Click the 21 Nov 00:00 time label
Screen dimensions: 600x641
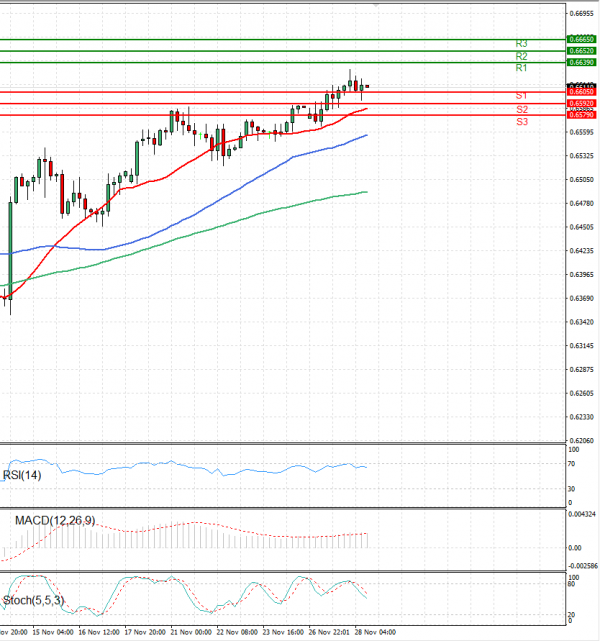coord(191,632)
